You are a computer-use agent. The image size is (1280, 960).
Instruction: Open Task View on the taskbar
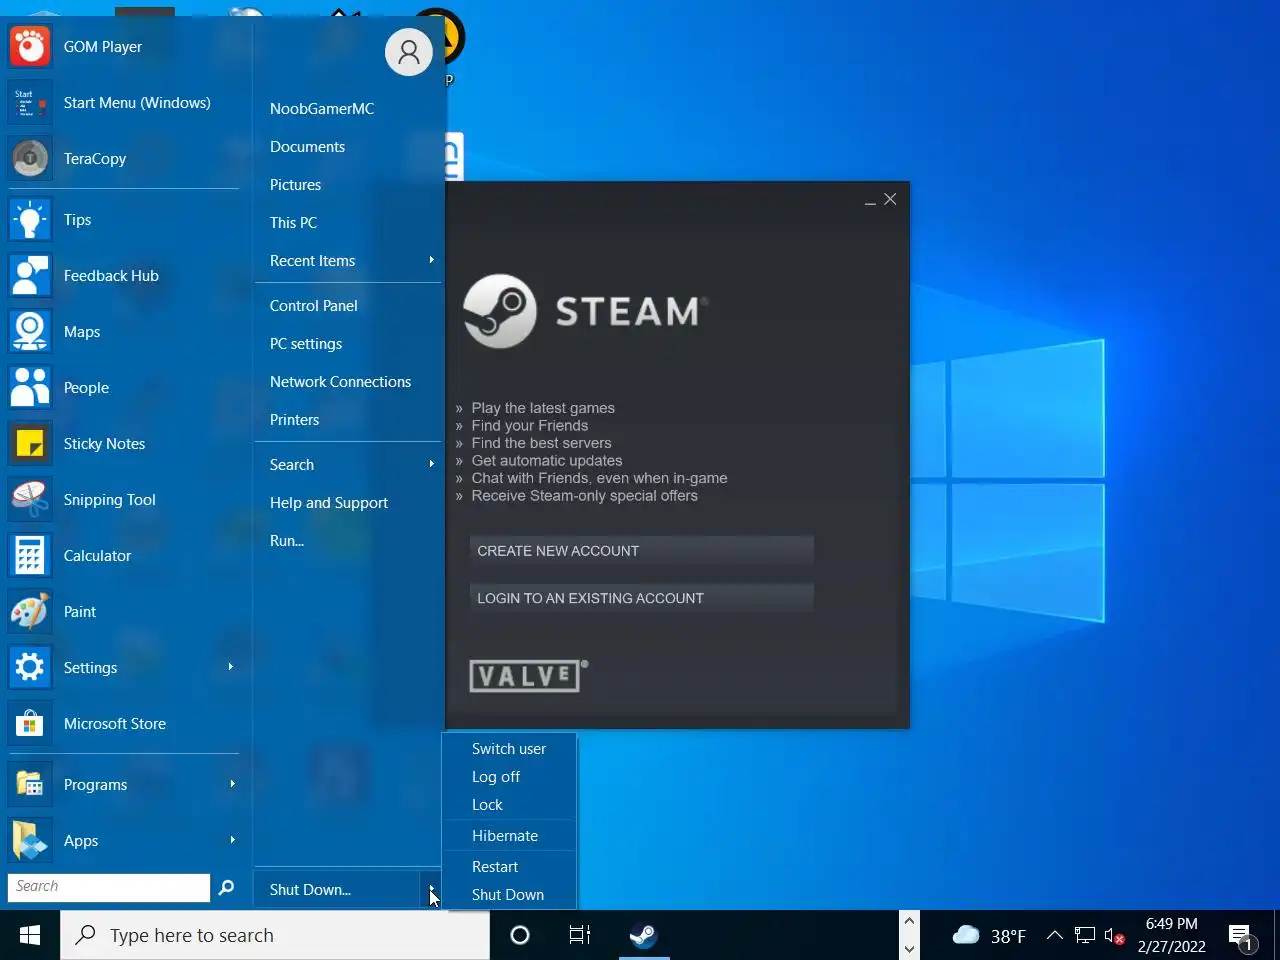tap(580, 935)
